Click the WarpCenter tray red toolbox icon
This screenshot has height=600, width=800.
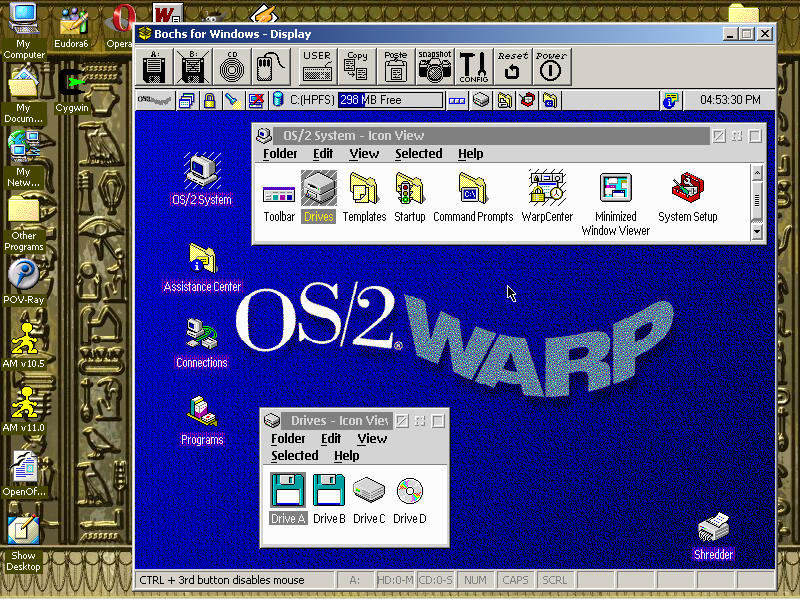(527, 100)
